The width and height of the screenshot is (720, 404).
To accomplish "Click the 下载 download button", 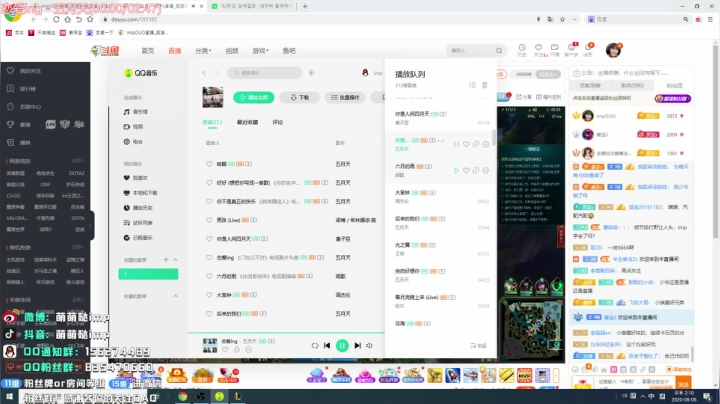I will [299, 97].
